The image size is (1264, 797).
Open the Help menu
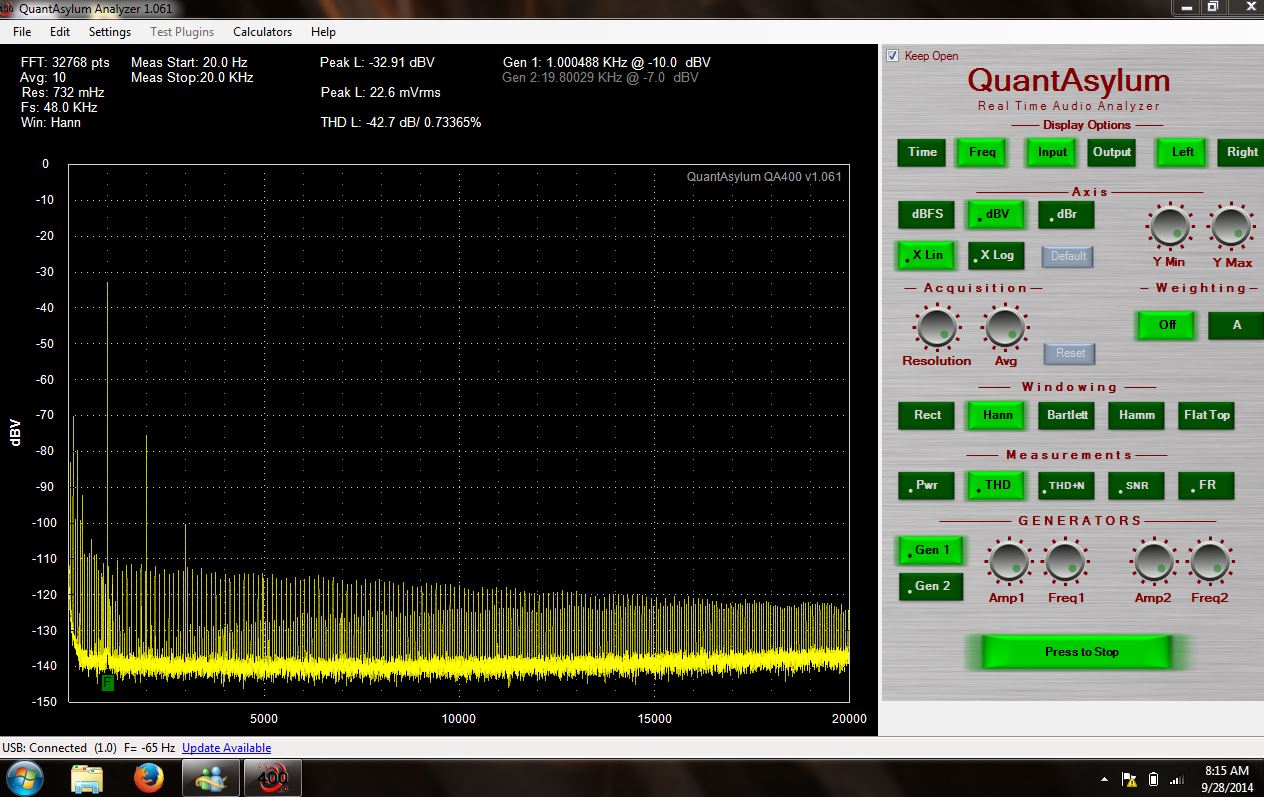(323, 32)
